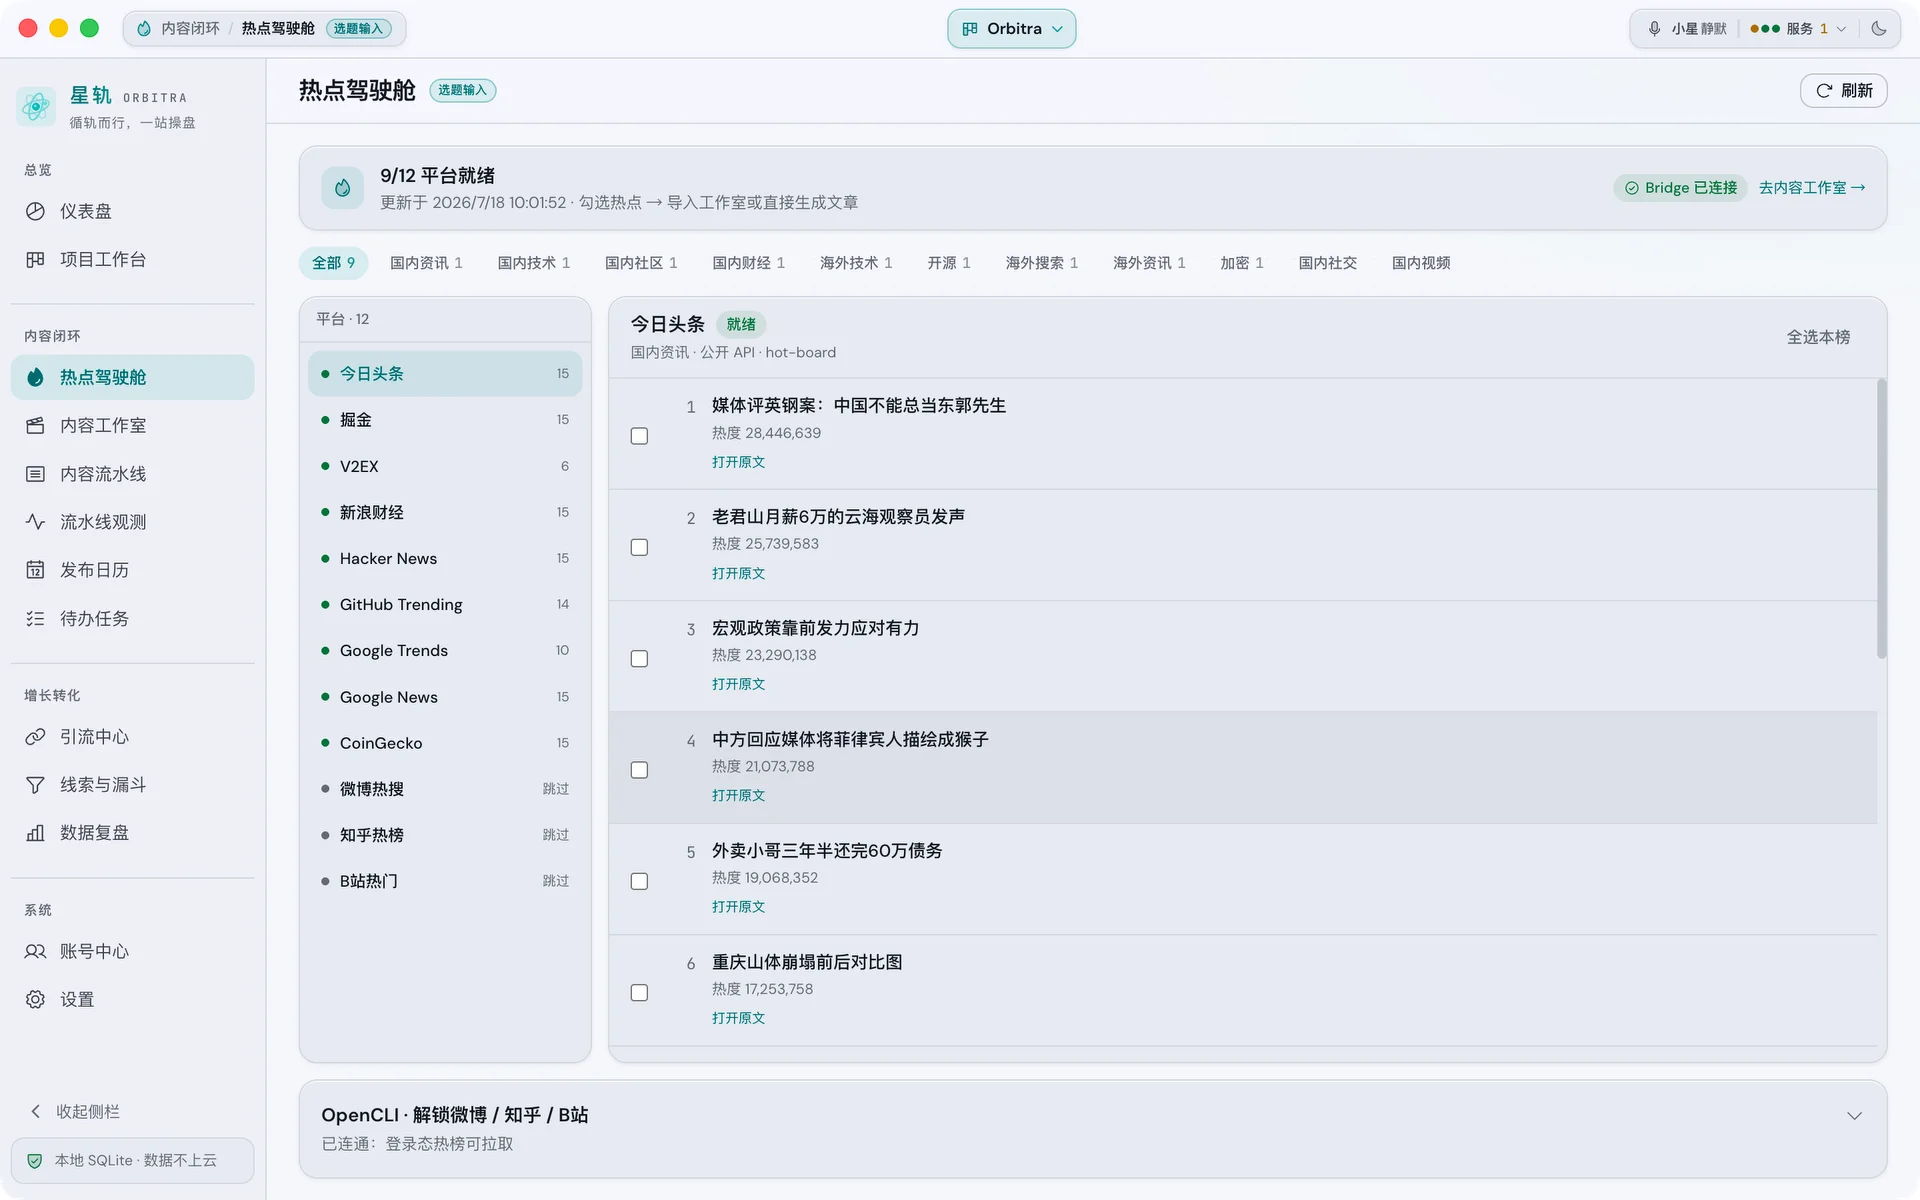Select Google News platform
This screenshot has width=1920, height=1200.
(445, 697)
